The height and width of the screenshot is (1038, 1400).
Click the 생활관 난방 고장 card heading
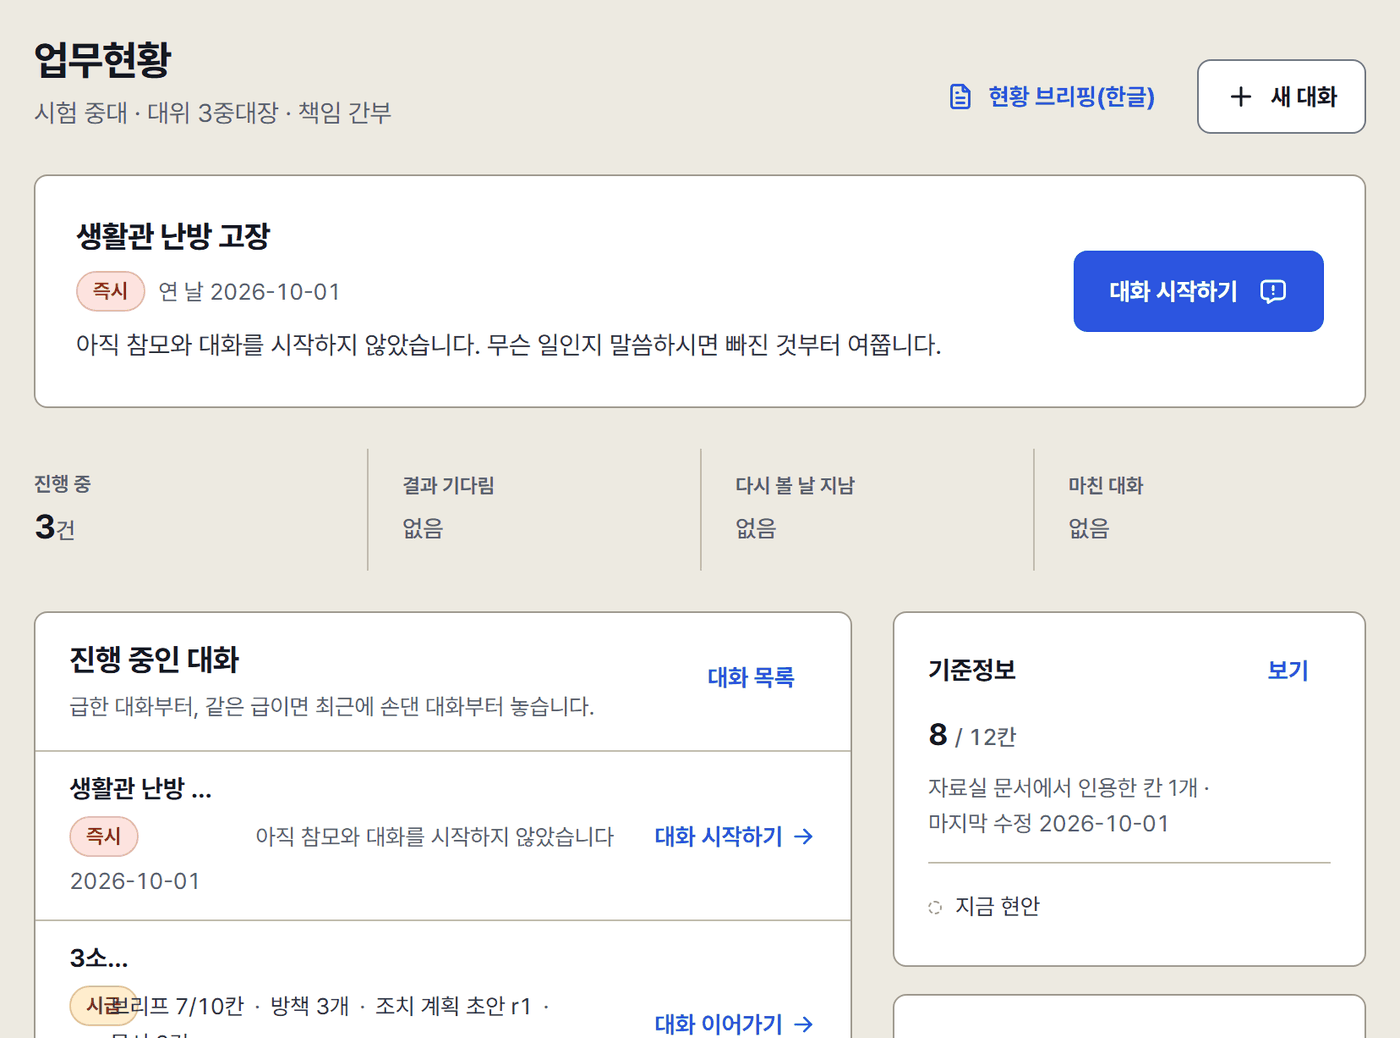coord(174,236)
